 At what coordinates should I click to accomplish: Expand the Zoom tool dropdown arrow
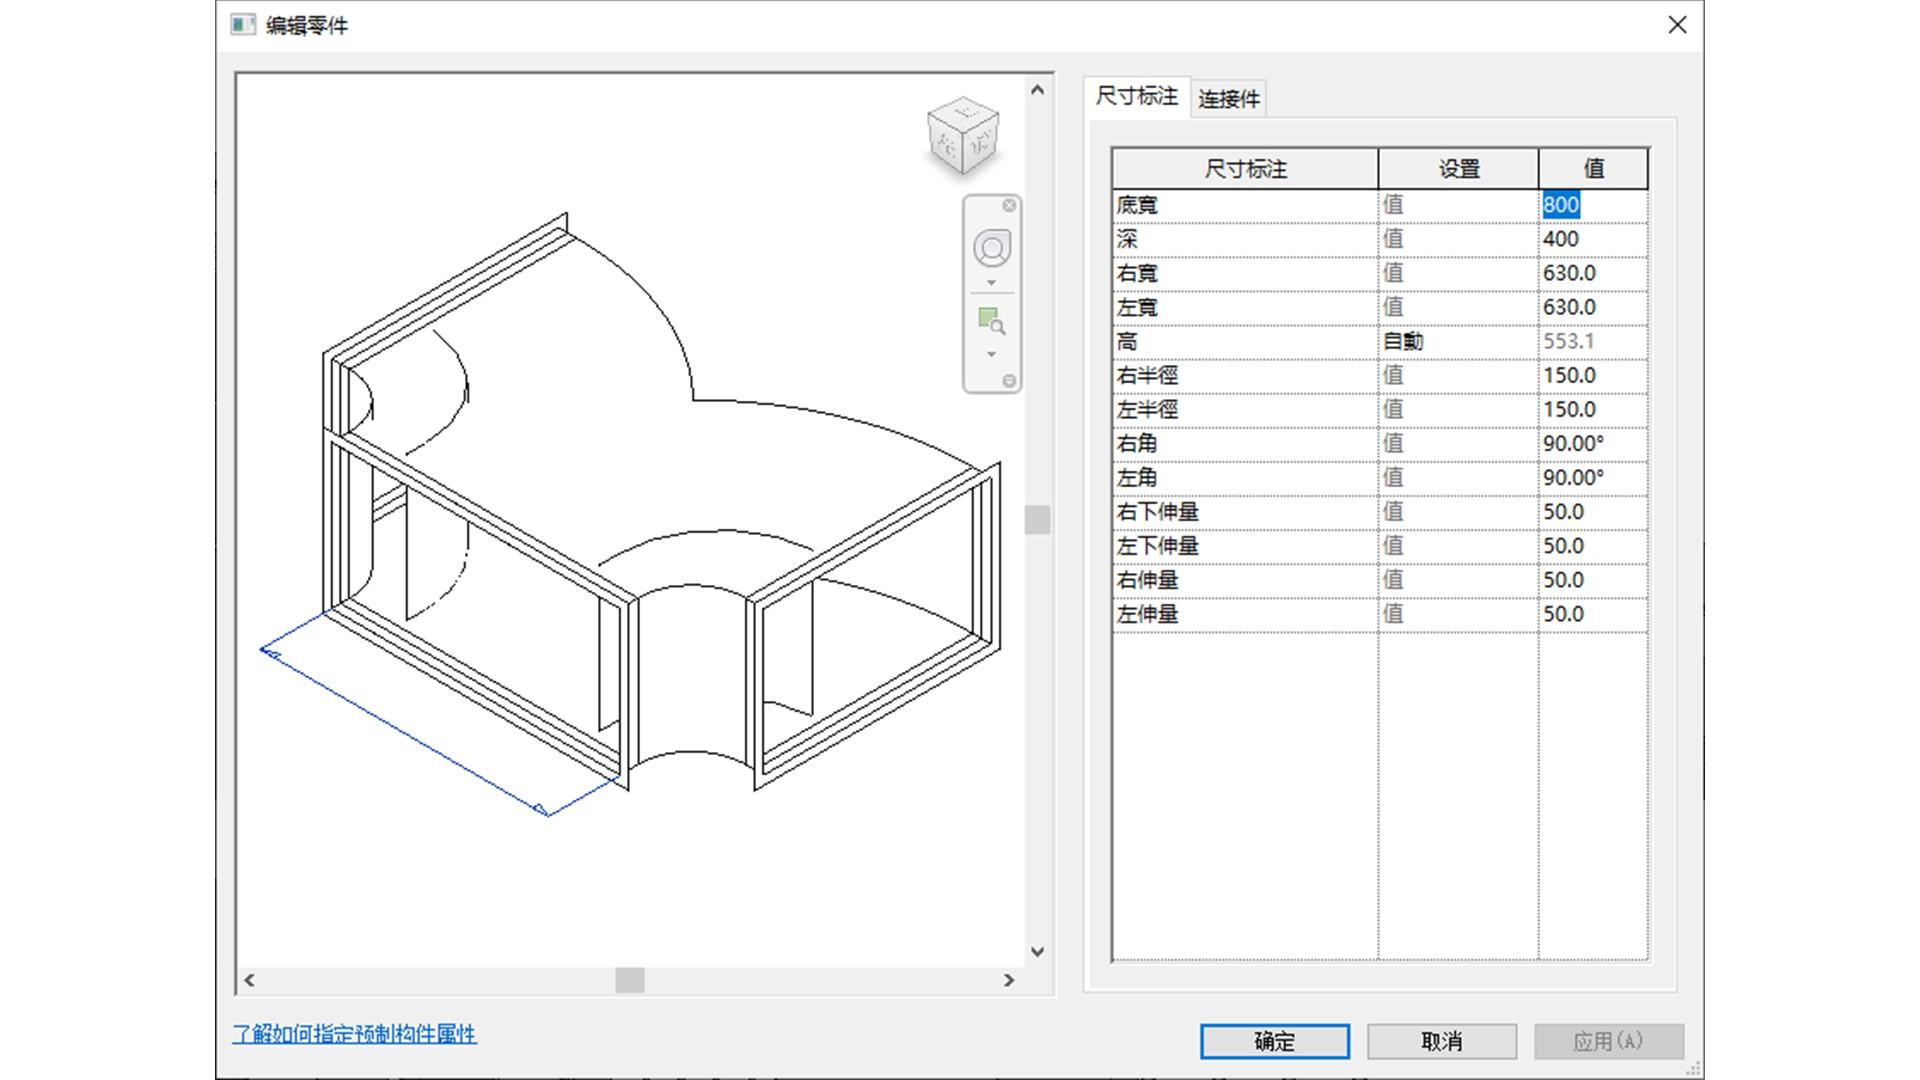(x=991, y=355)
